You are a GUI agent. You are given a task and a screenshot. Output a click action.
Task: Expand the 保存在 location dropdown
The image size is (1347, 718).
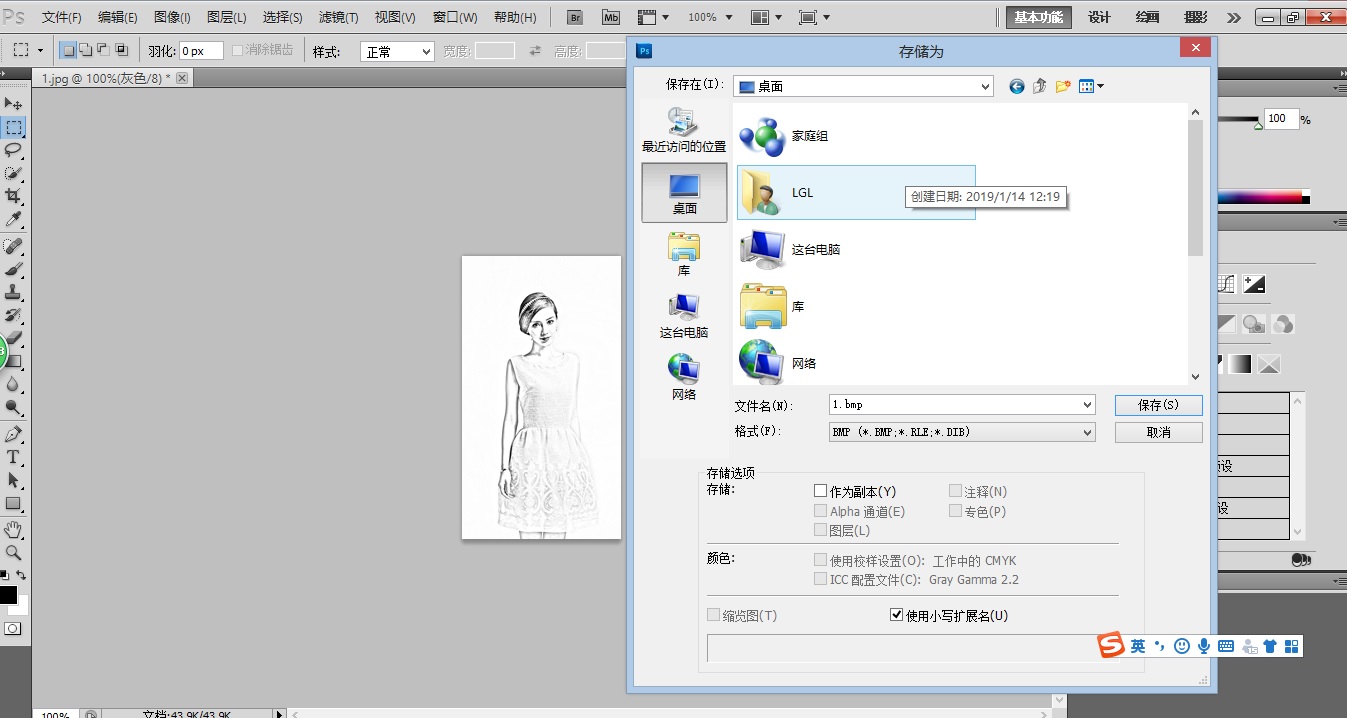tap(863, 87)
